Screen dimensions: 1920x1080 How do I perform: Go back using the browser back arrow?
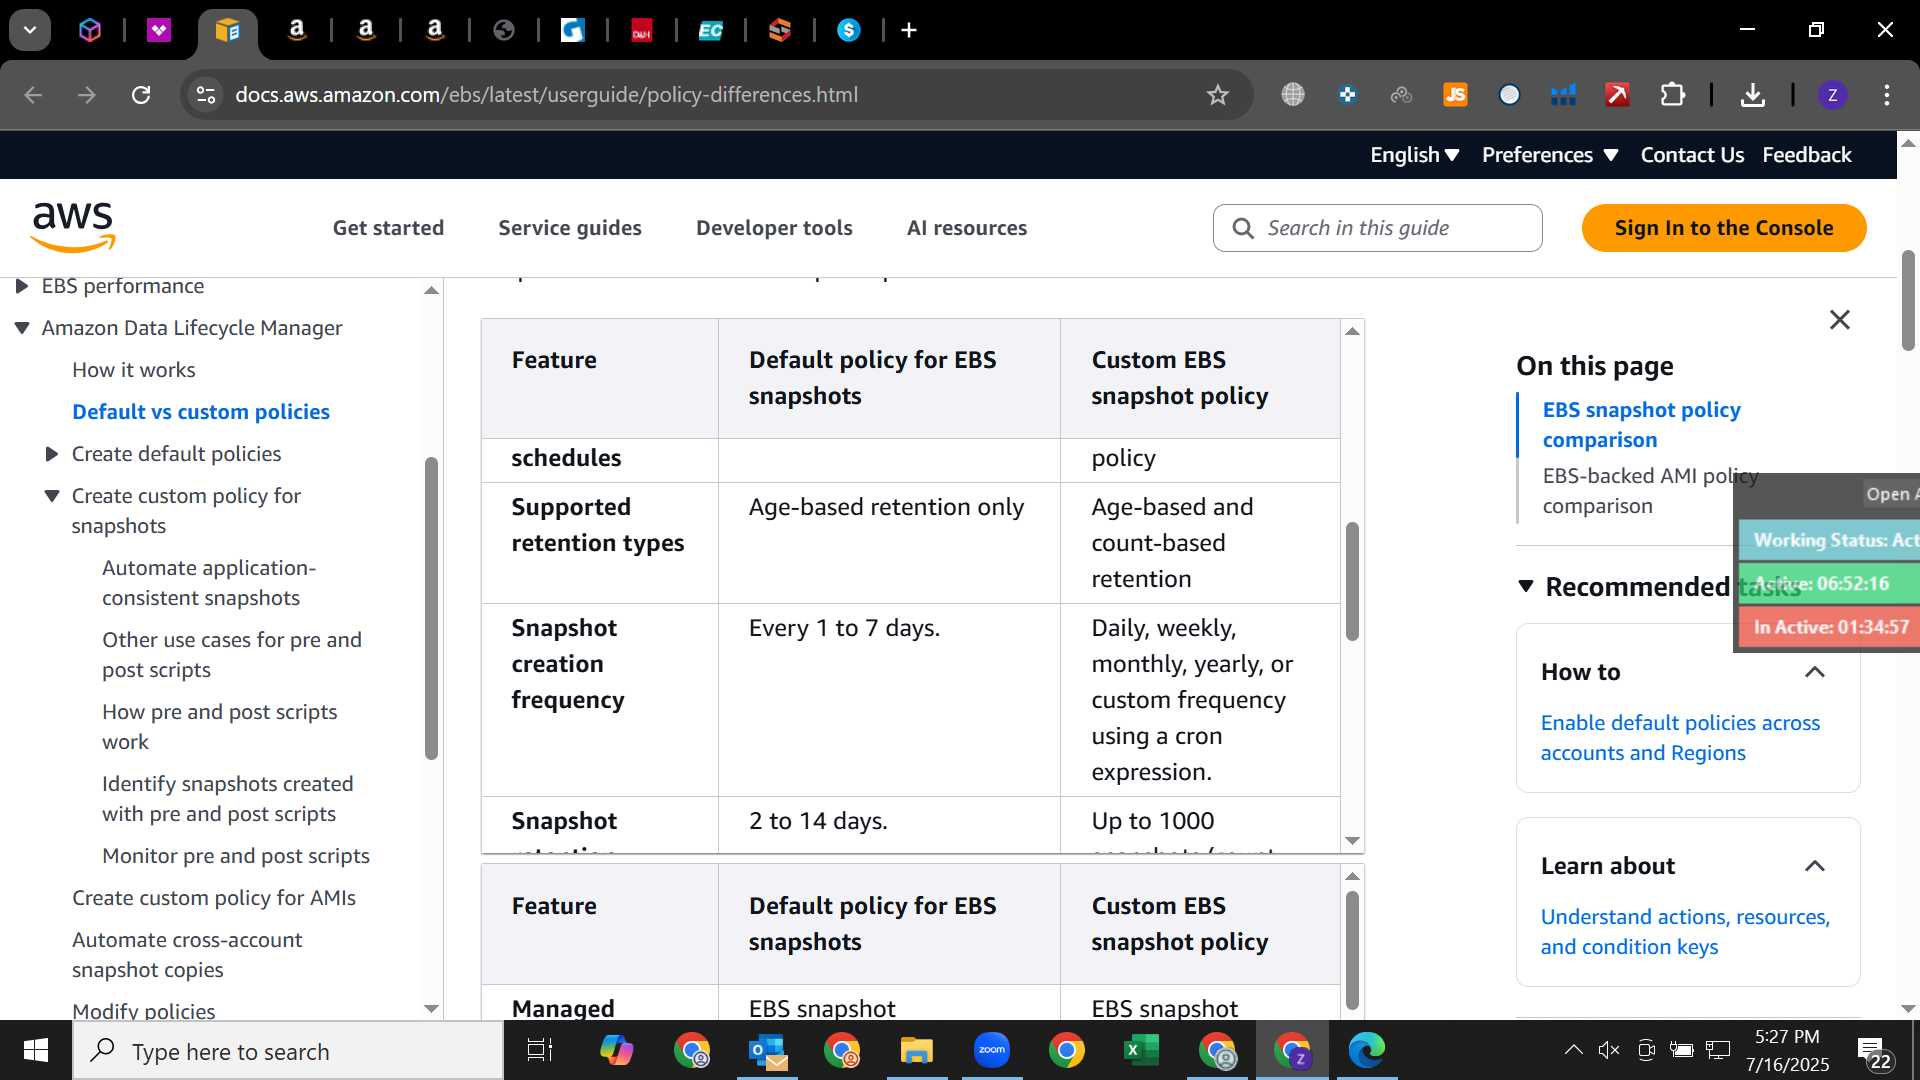[33, 95]
